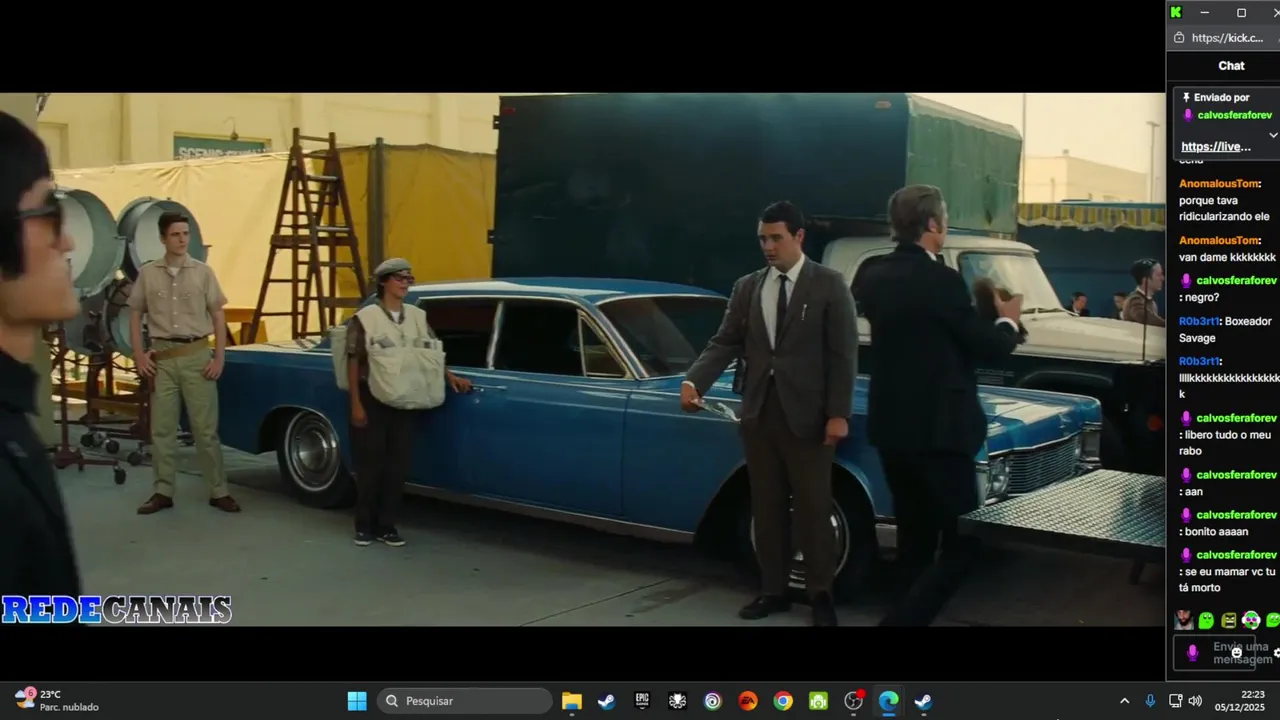Click the 'bonito aaaan' message text

pos(1216,532)
